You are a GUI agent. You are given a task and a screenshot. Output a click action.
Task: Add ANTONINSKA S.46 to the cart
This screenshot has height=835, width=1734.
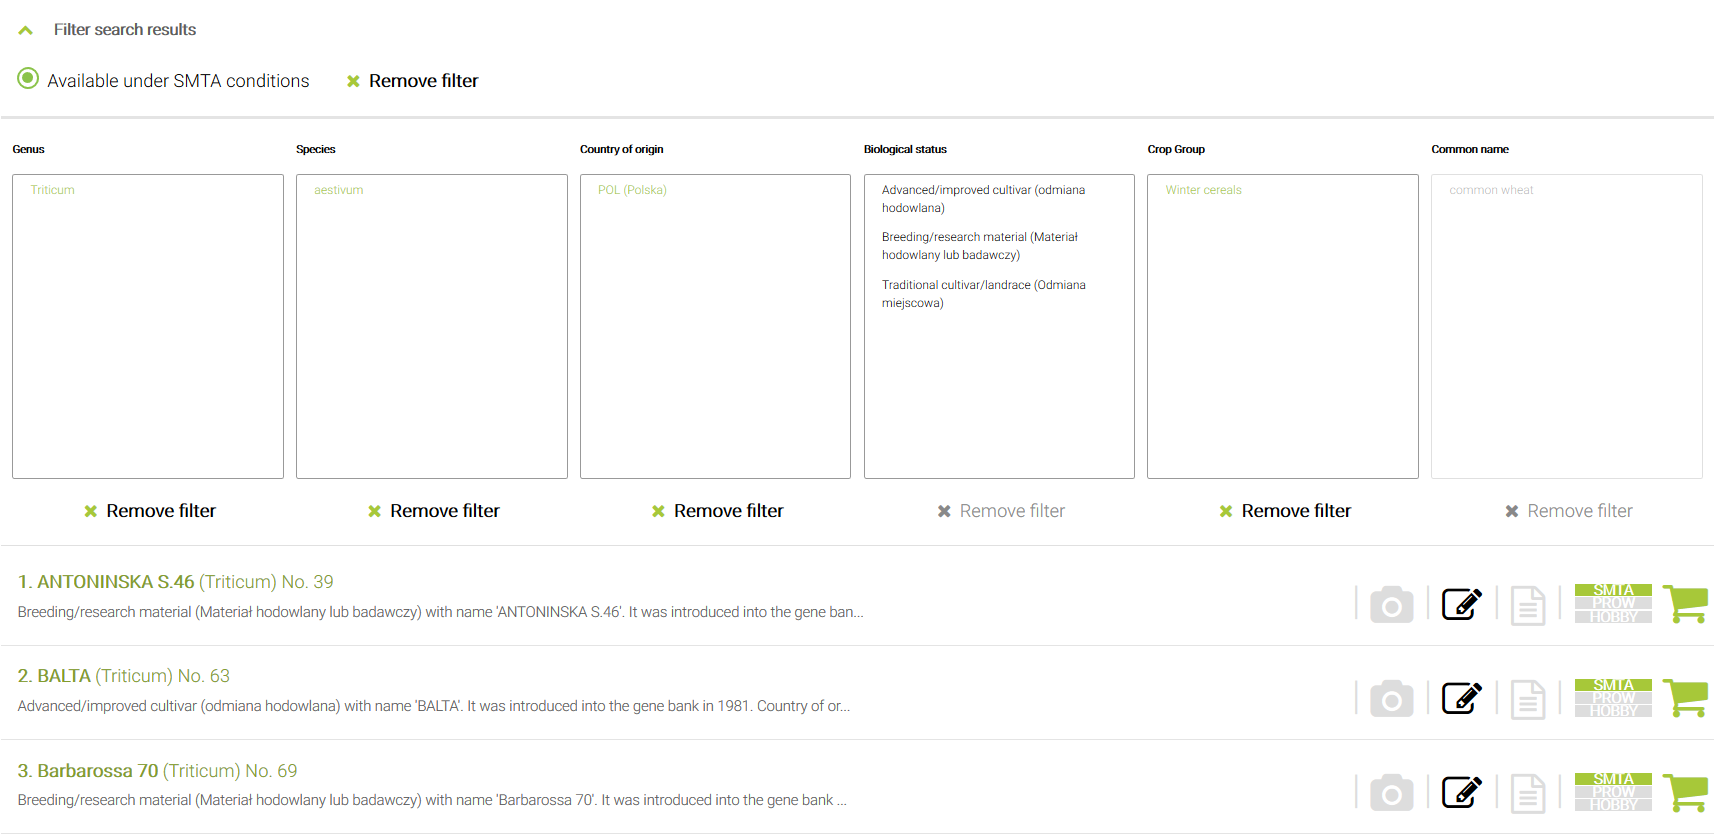coord(1685,604)
